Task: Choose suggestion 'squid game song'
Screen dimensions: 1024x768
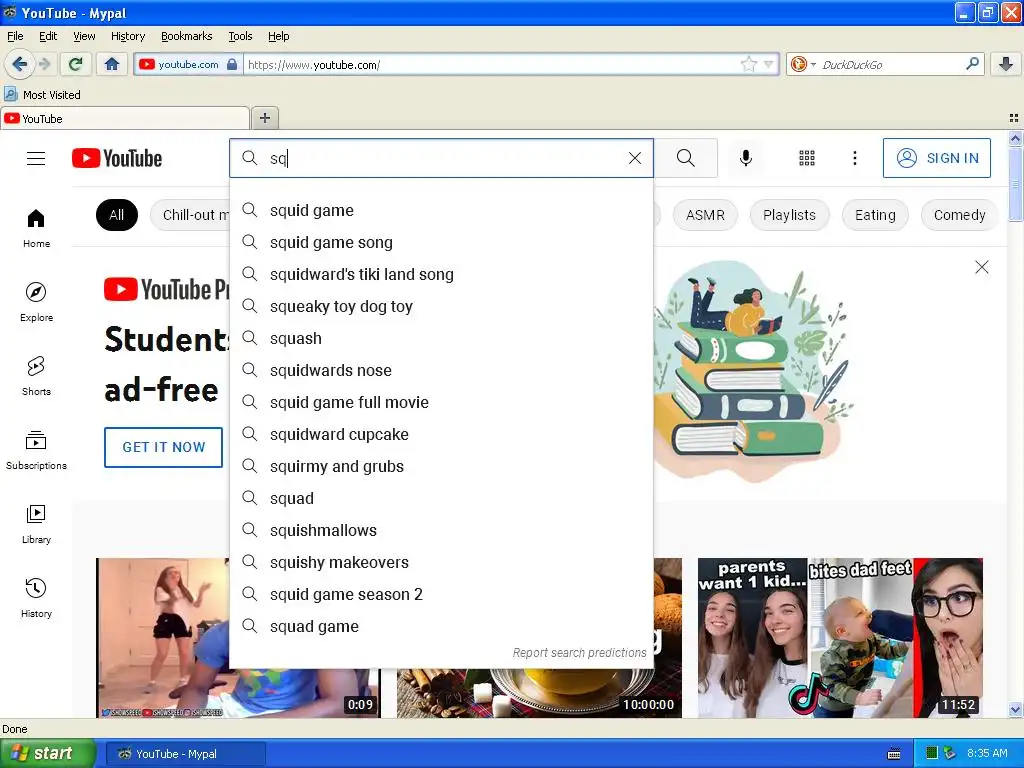Action: click(441, 242)
